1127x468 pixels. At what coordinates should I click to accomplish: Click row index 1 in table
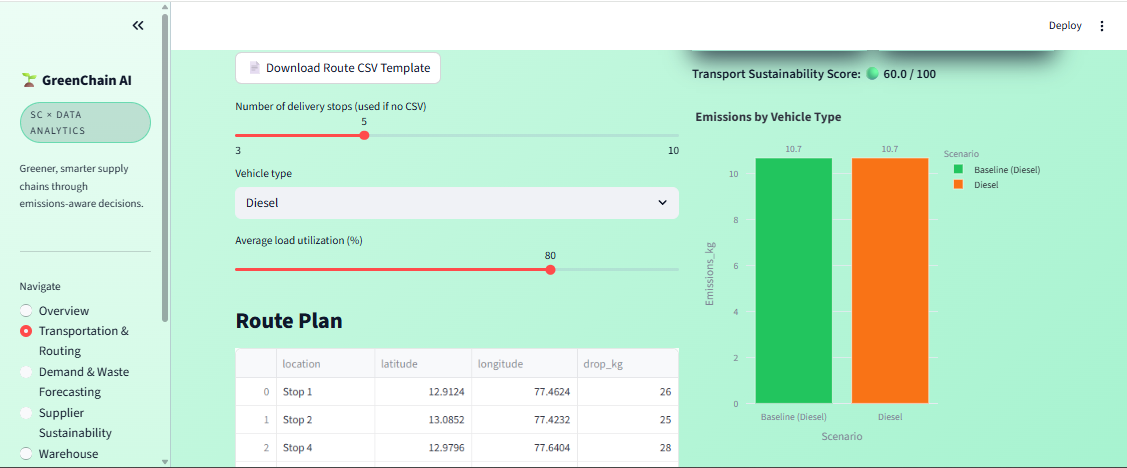pos(256,420)
